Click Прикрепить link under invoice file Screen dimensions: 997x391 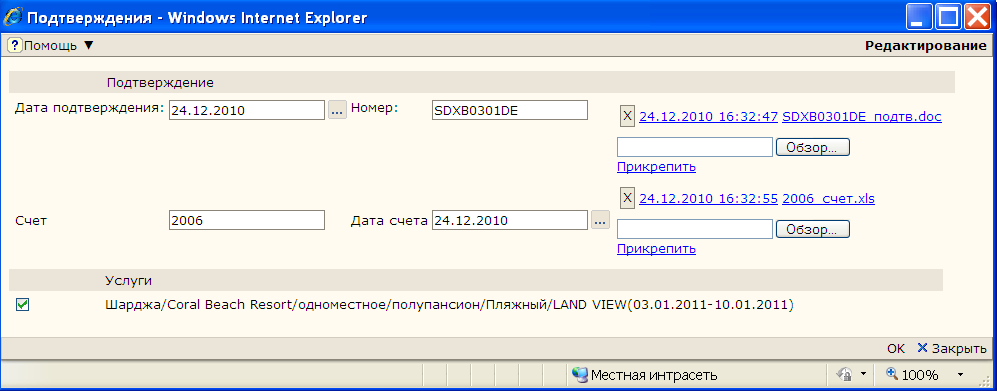(x=656, y=249)
